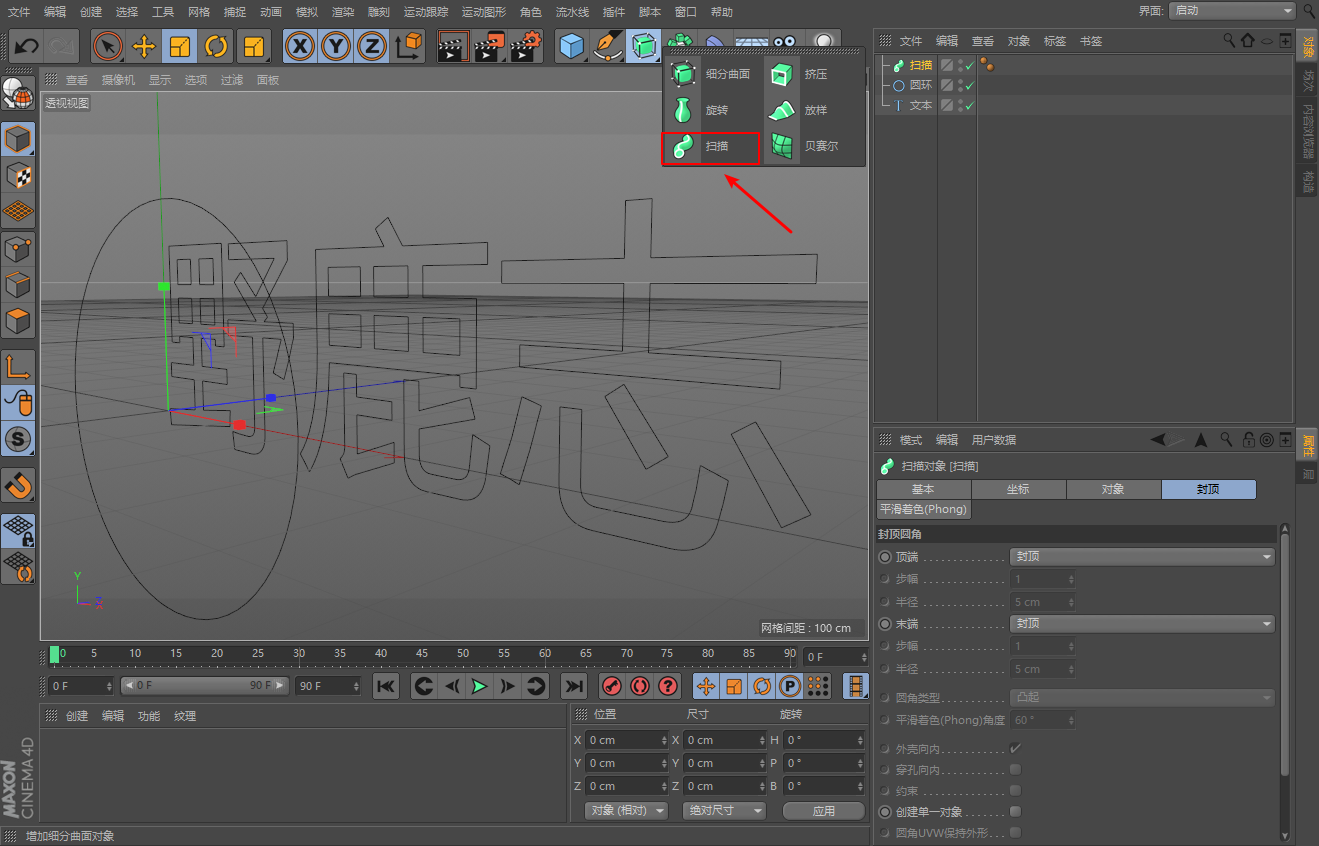Viewport: 1319px width, 846px height.
Task: Toggle the Y axis lock icon
Action: coord(336,46)
